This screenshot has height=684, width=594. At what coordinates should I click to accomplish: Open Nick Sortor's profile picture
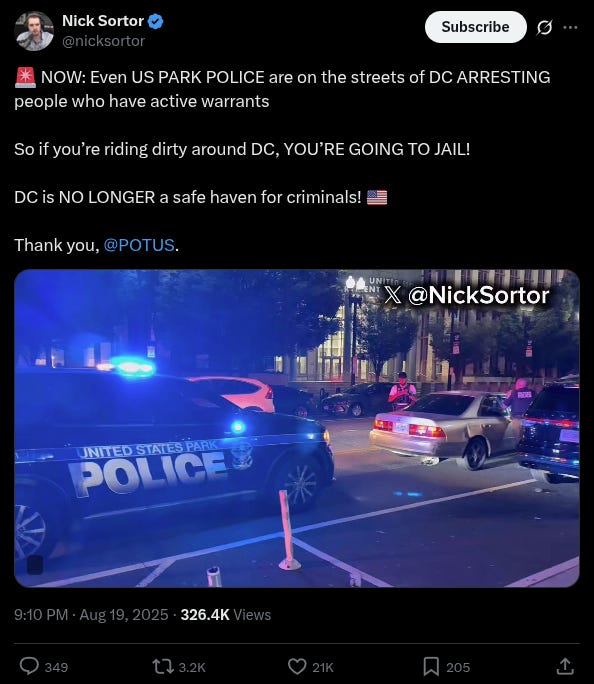pyautogui.click(x=34, y=31)
